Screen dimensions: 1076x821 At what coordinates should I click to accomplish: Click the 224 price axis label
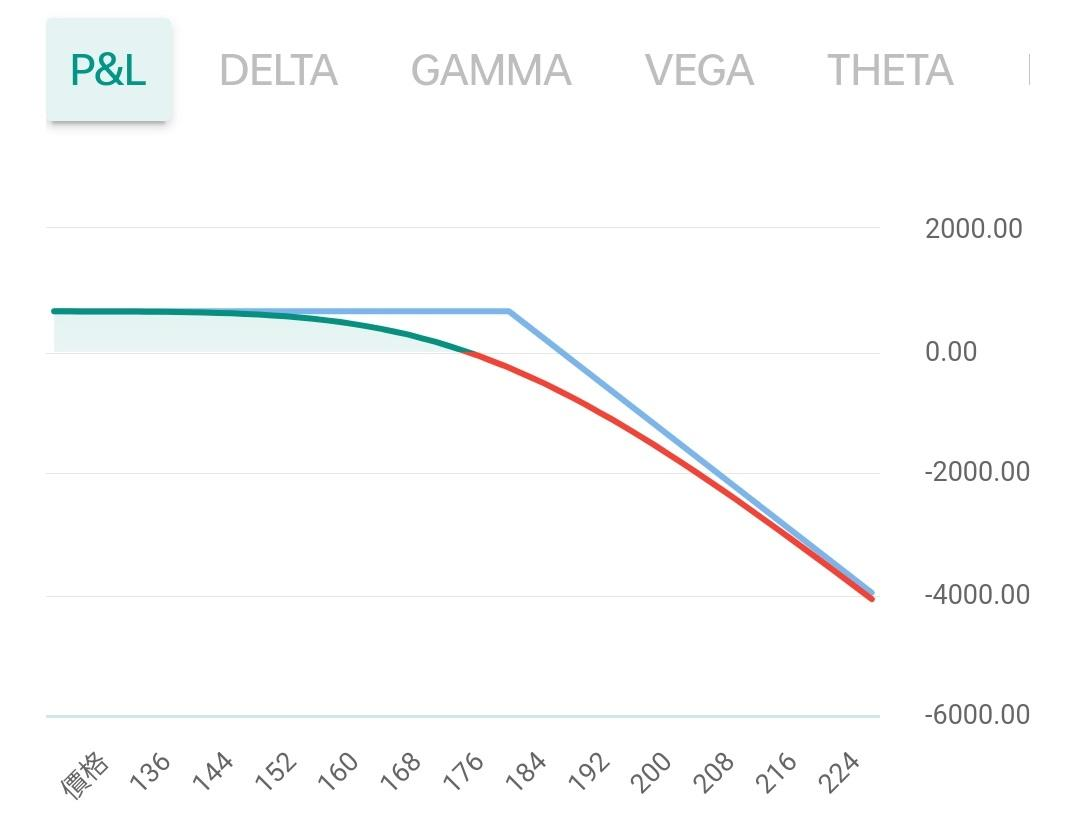tap(839, 772)
